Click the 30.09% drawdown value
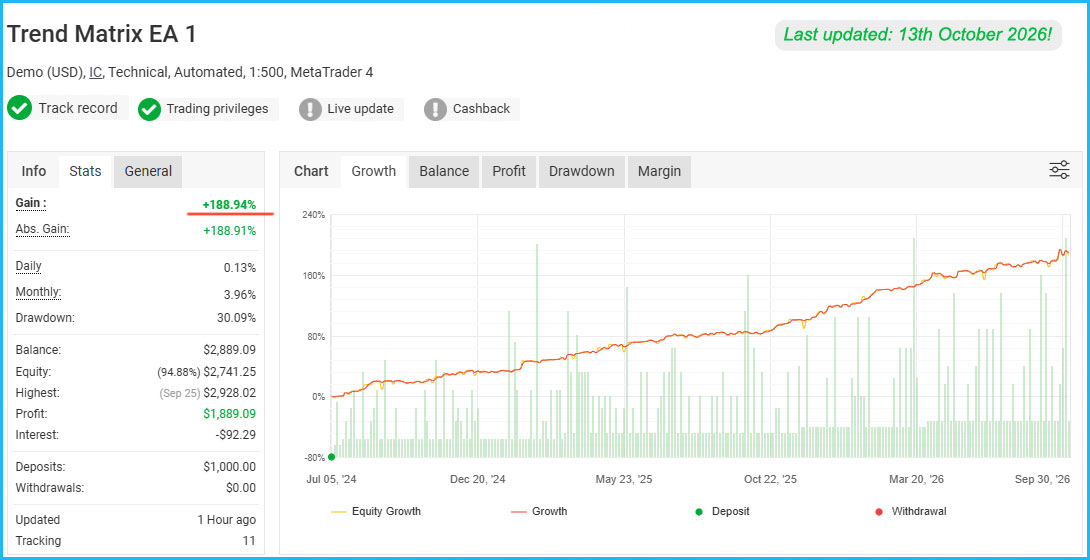Viewport: 1090px width, 560px height. point(236,318)
